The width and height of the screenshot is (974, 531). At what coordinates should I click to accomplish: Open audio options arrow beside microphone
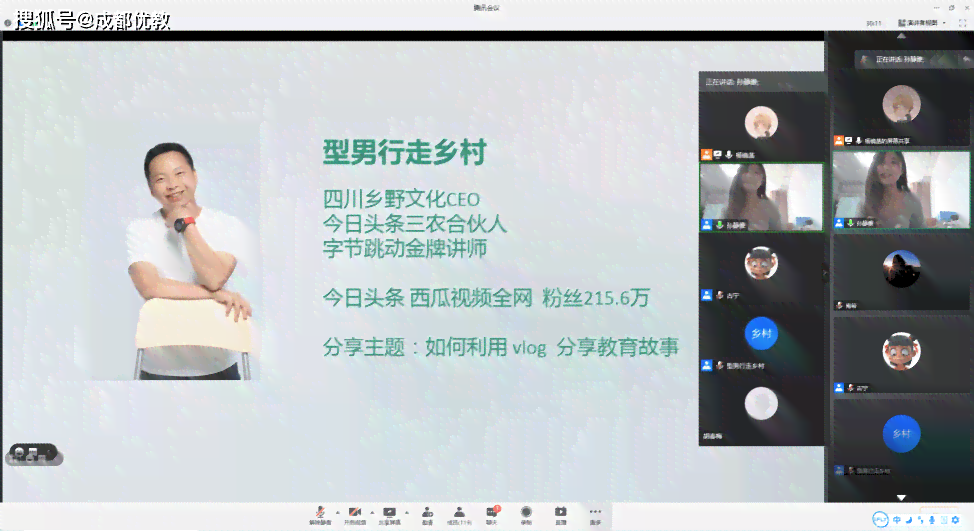click(337, 512)
